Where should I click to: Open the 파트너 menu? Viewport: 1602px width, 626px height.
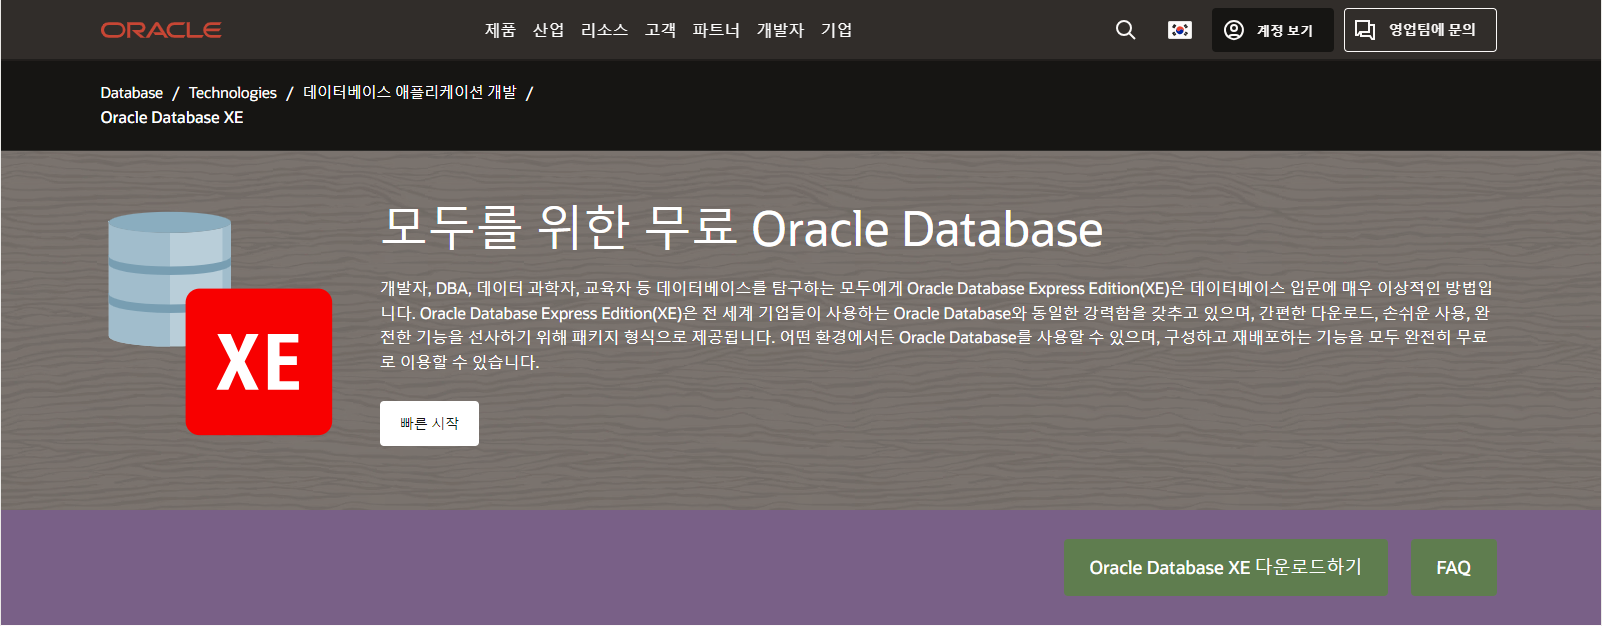(x=716, y=30)
